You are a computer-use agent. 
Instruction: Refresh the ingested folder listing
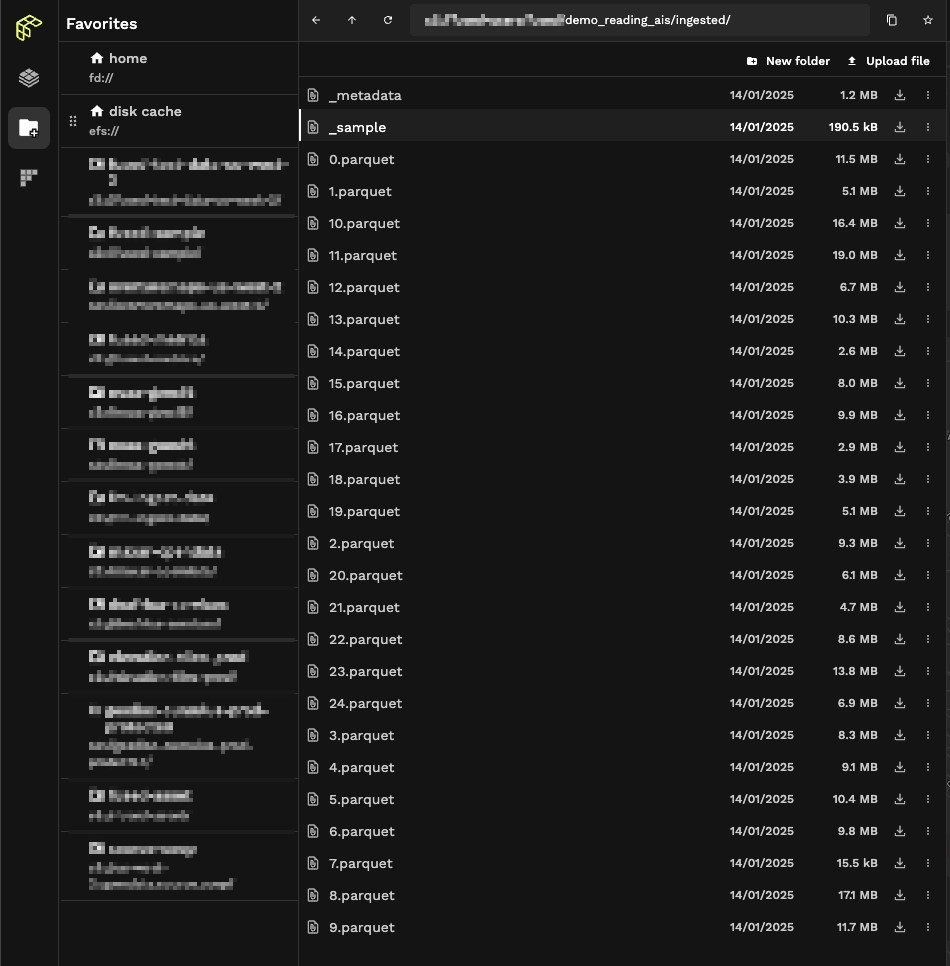coord(388,20)
